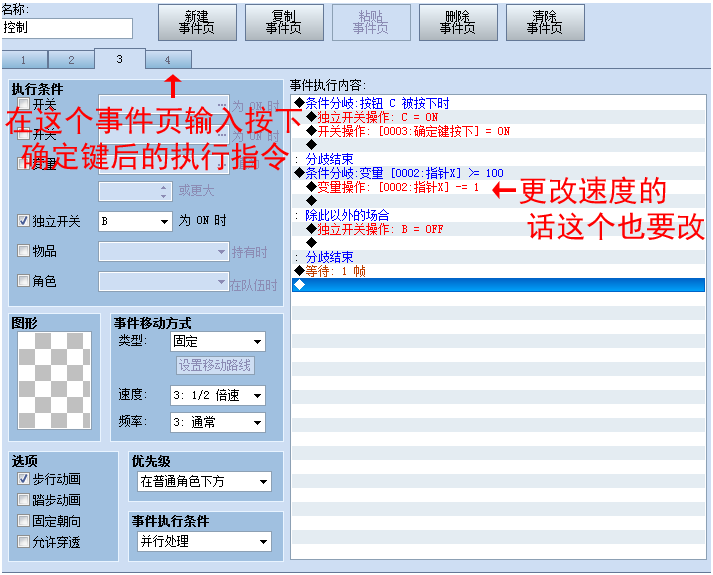Select the line 独立开关操作: C = ON
Screen dimensions: 713x575
[x=499, y=117]
